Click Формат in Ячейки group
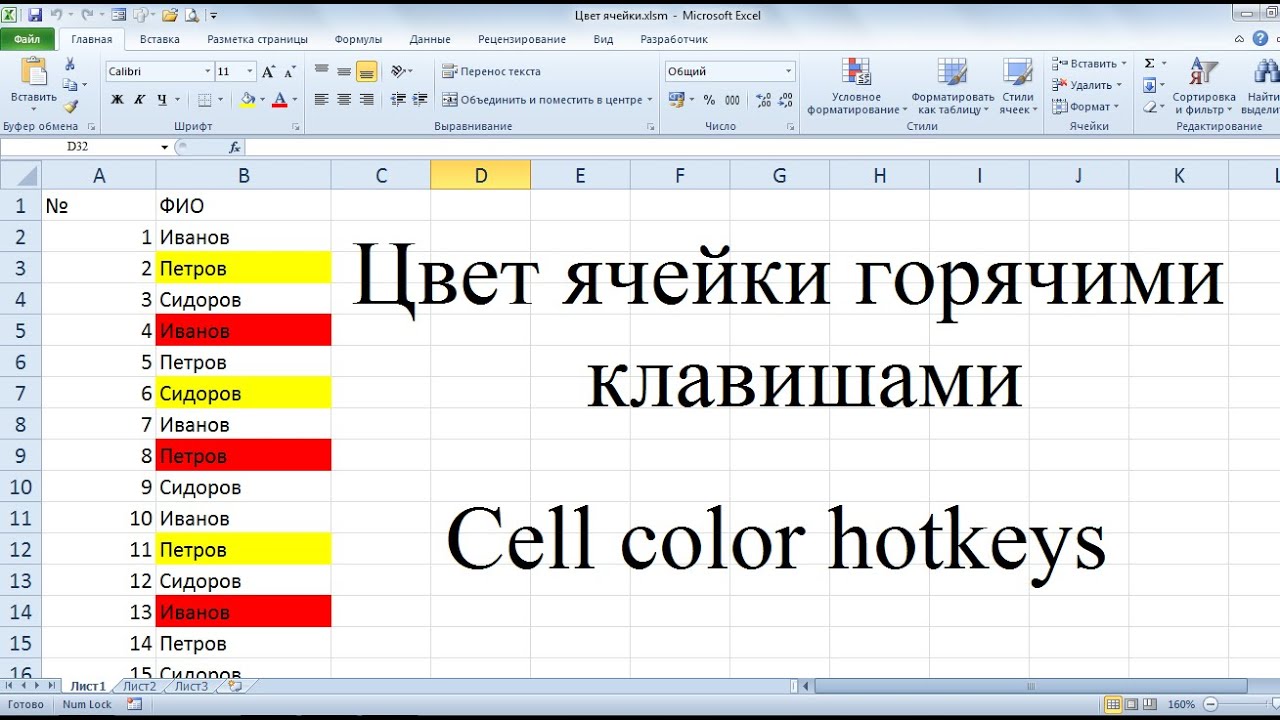Screen dimensions: 1280x720 [x=1085, y=106]
